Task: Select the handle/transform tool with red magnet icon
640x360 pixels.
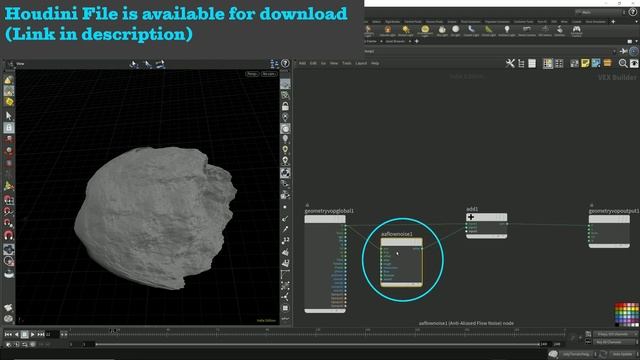Action: pyautogui.click(x=9, y=235)
